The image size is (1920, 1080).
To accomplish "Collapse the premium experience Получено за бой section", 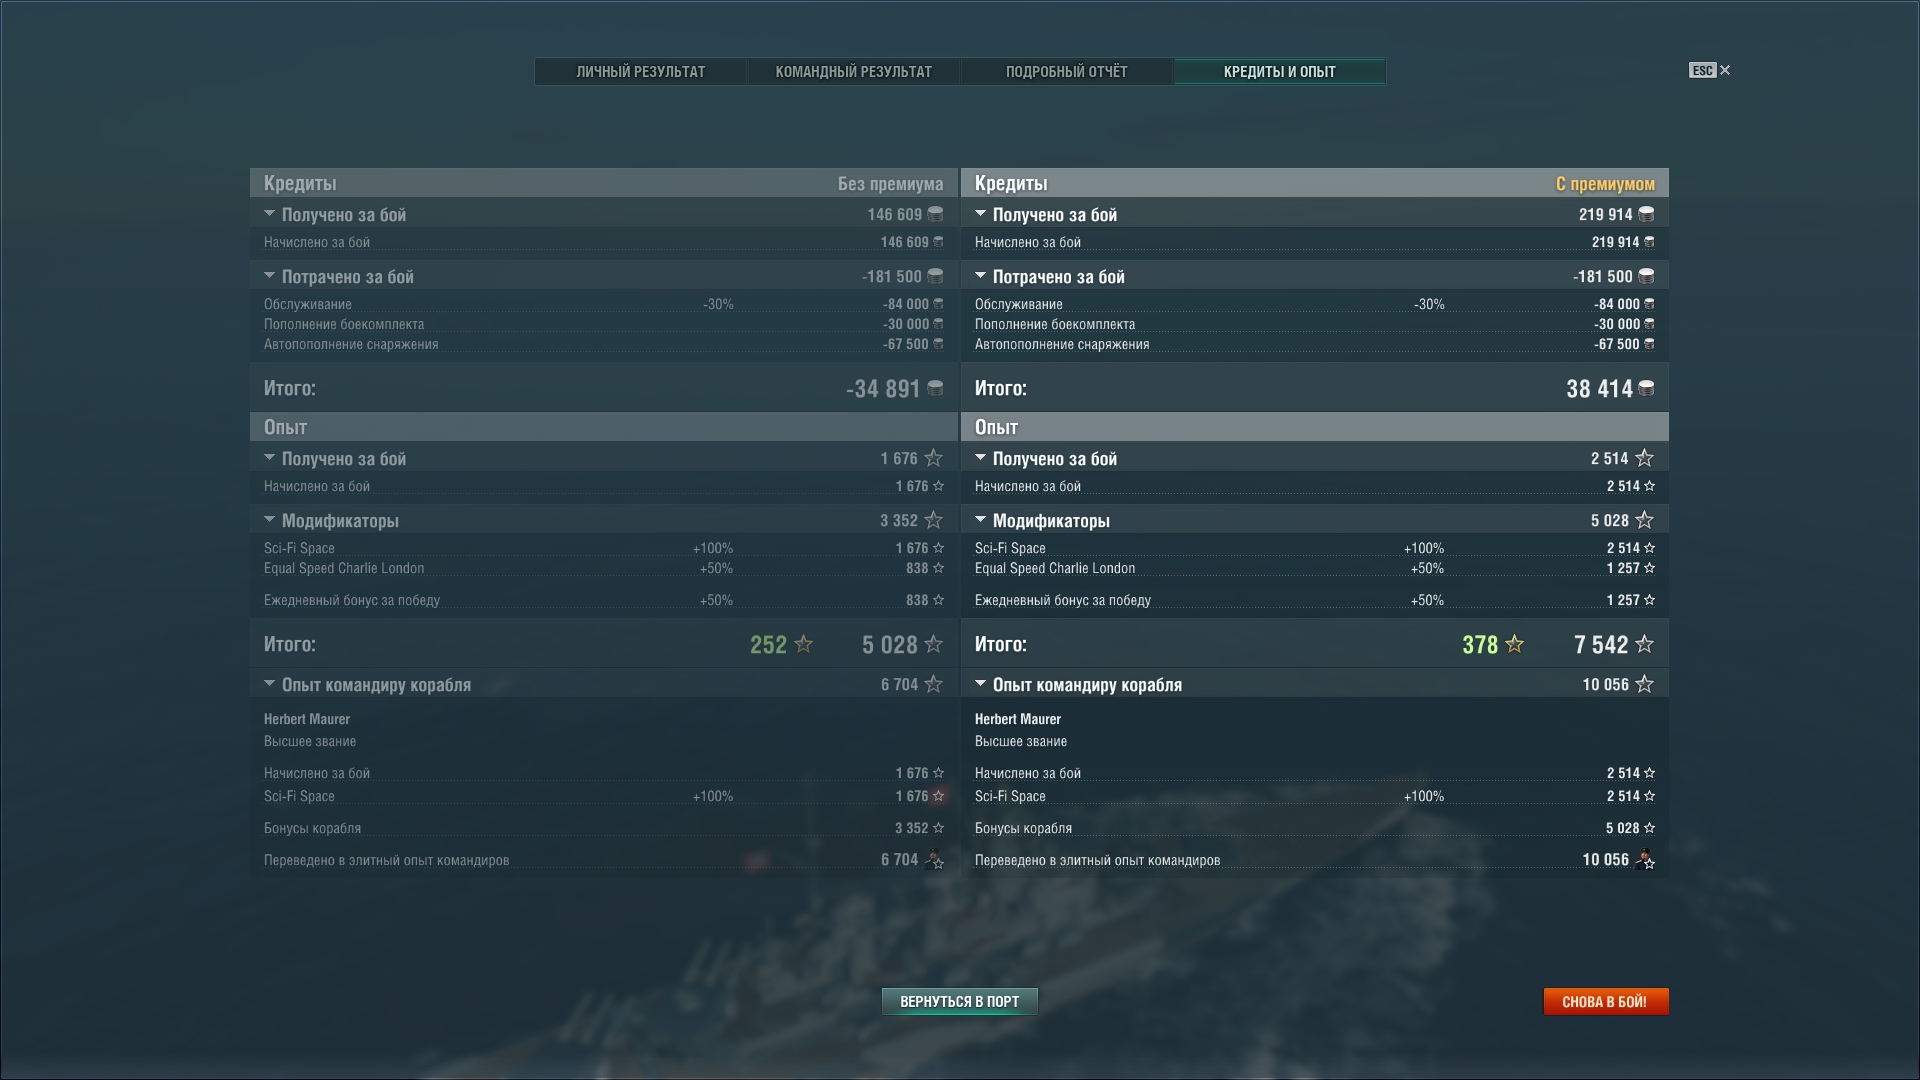I will coord(980,458).
